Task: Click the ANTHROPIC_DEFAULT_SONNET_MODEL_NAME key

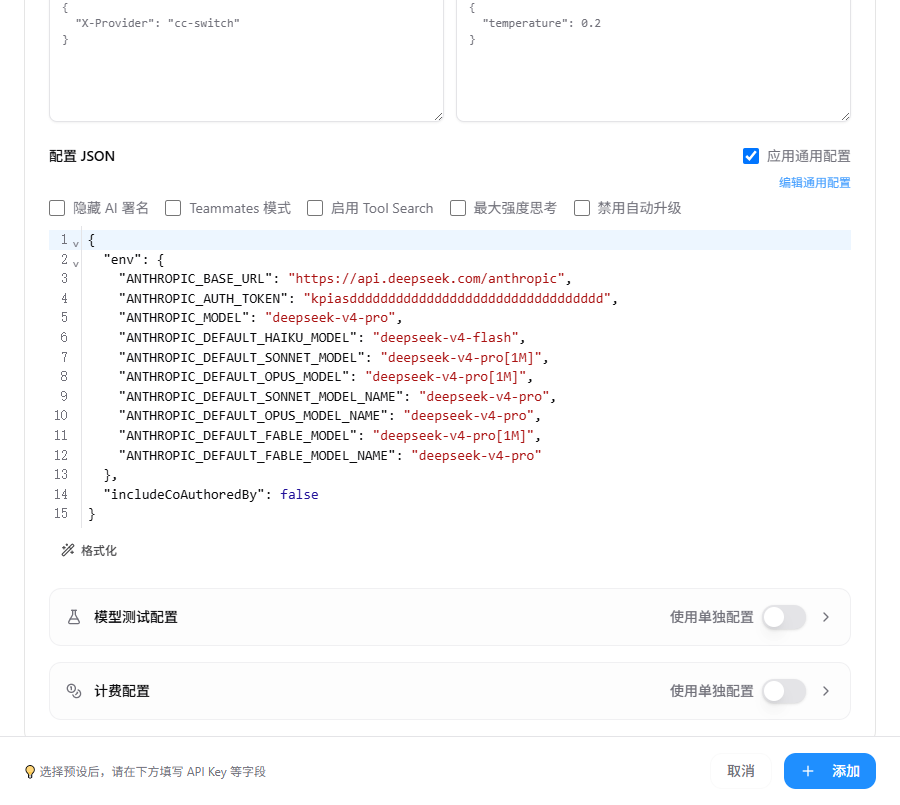Action: pos(261,397)
